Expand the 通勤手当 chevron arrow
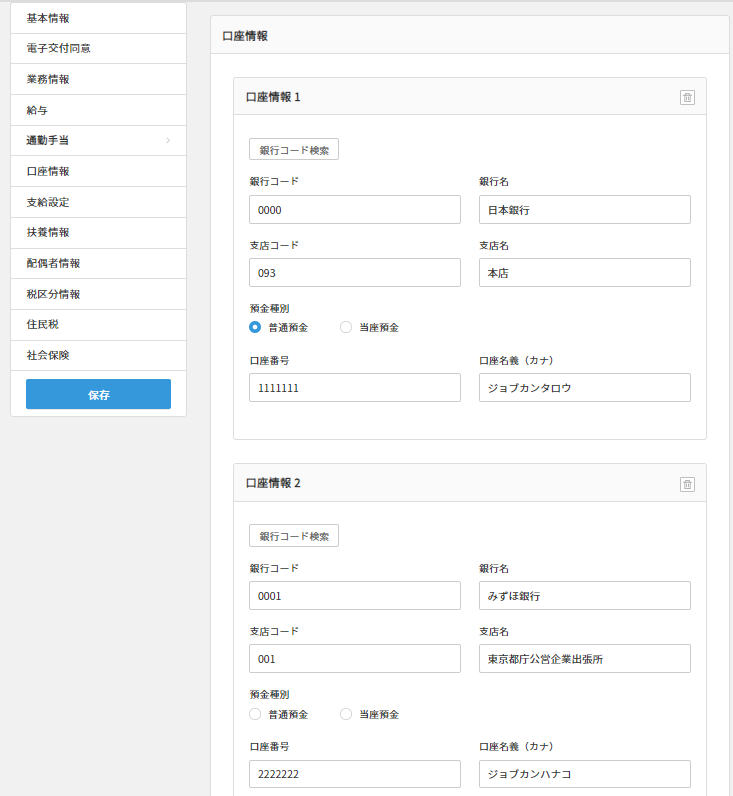This screenshot has width=733, height=796. point(168,140)
